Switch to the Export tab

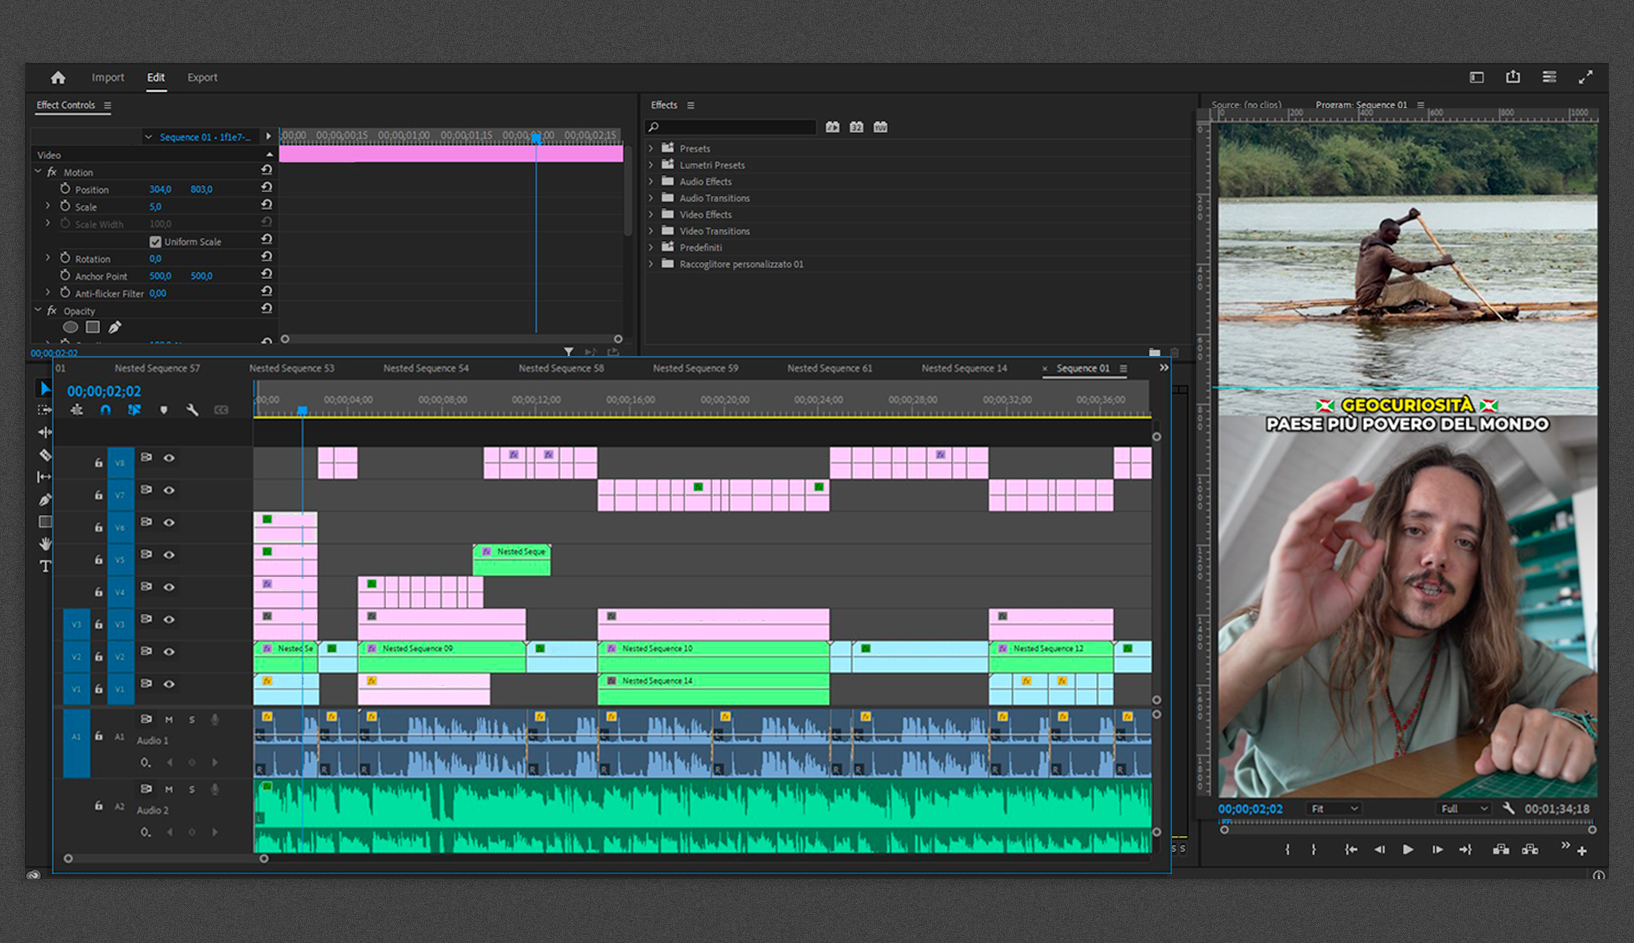pos(202,77)
